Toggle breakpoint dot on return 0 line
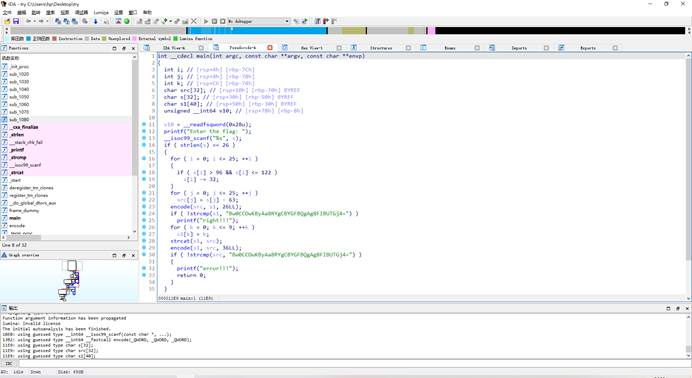This screenshot has width=692, height=378. 144,275
